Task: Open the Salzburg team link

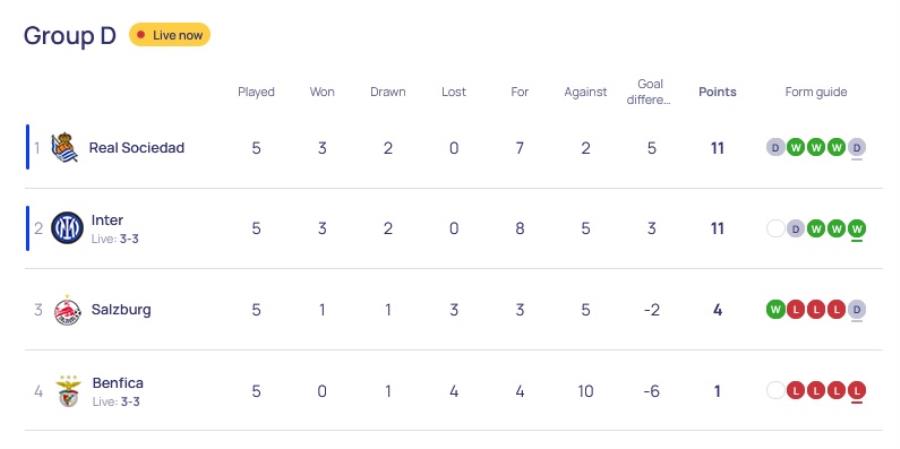Action: [x=121, y=309]
